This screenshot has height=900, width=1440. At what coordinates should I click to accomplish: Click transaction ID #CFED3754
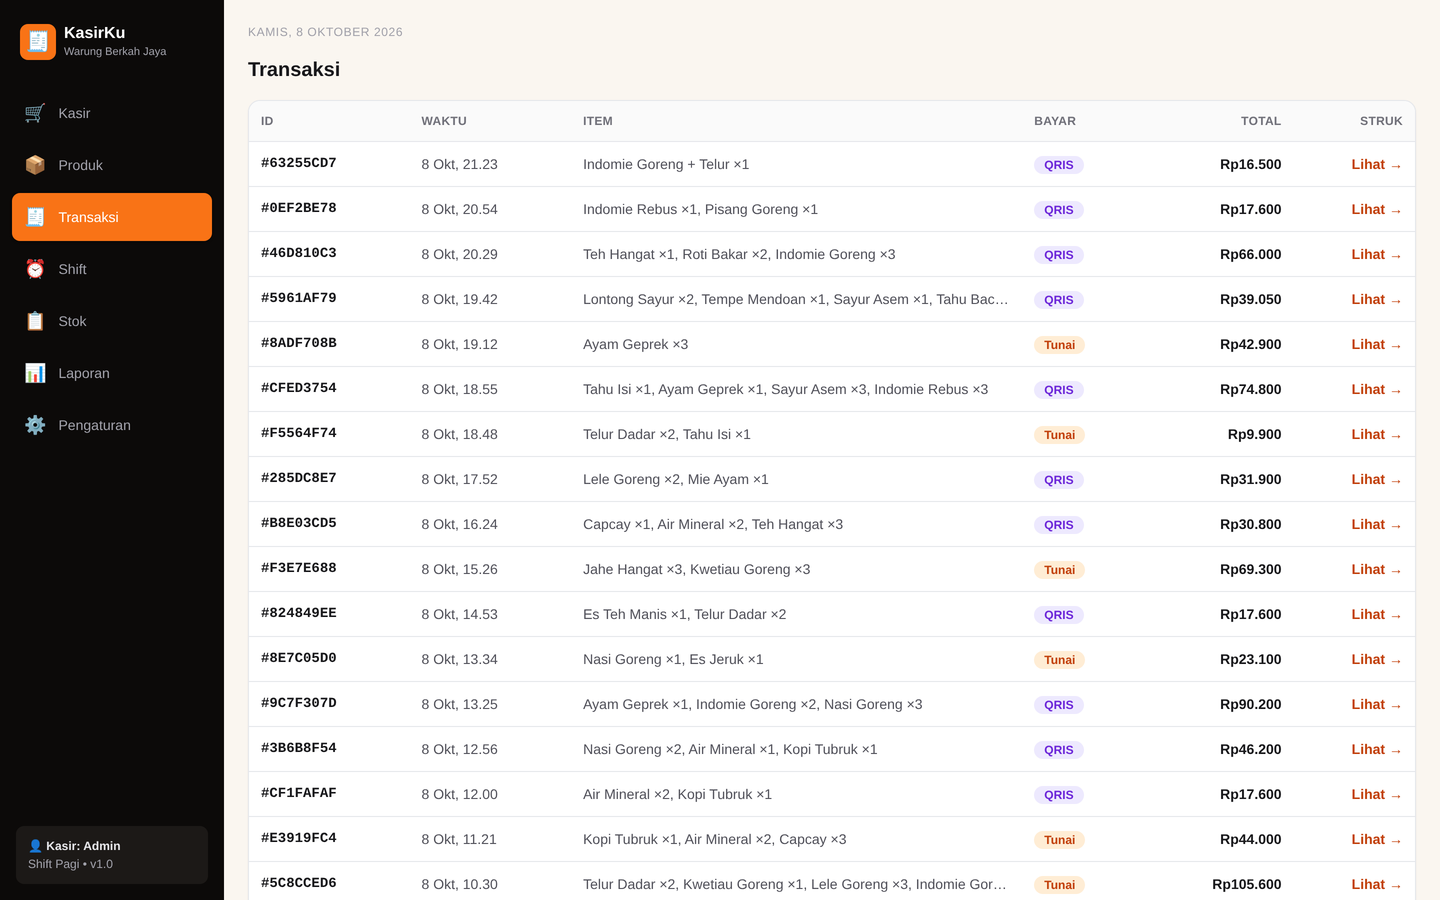[299, 388]
